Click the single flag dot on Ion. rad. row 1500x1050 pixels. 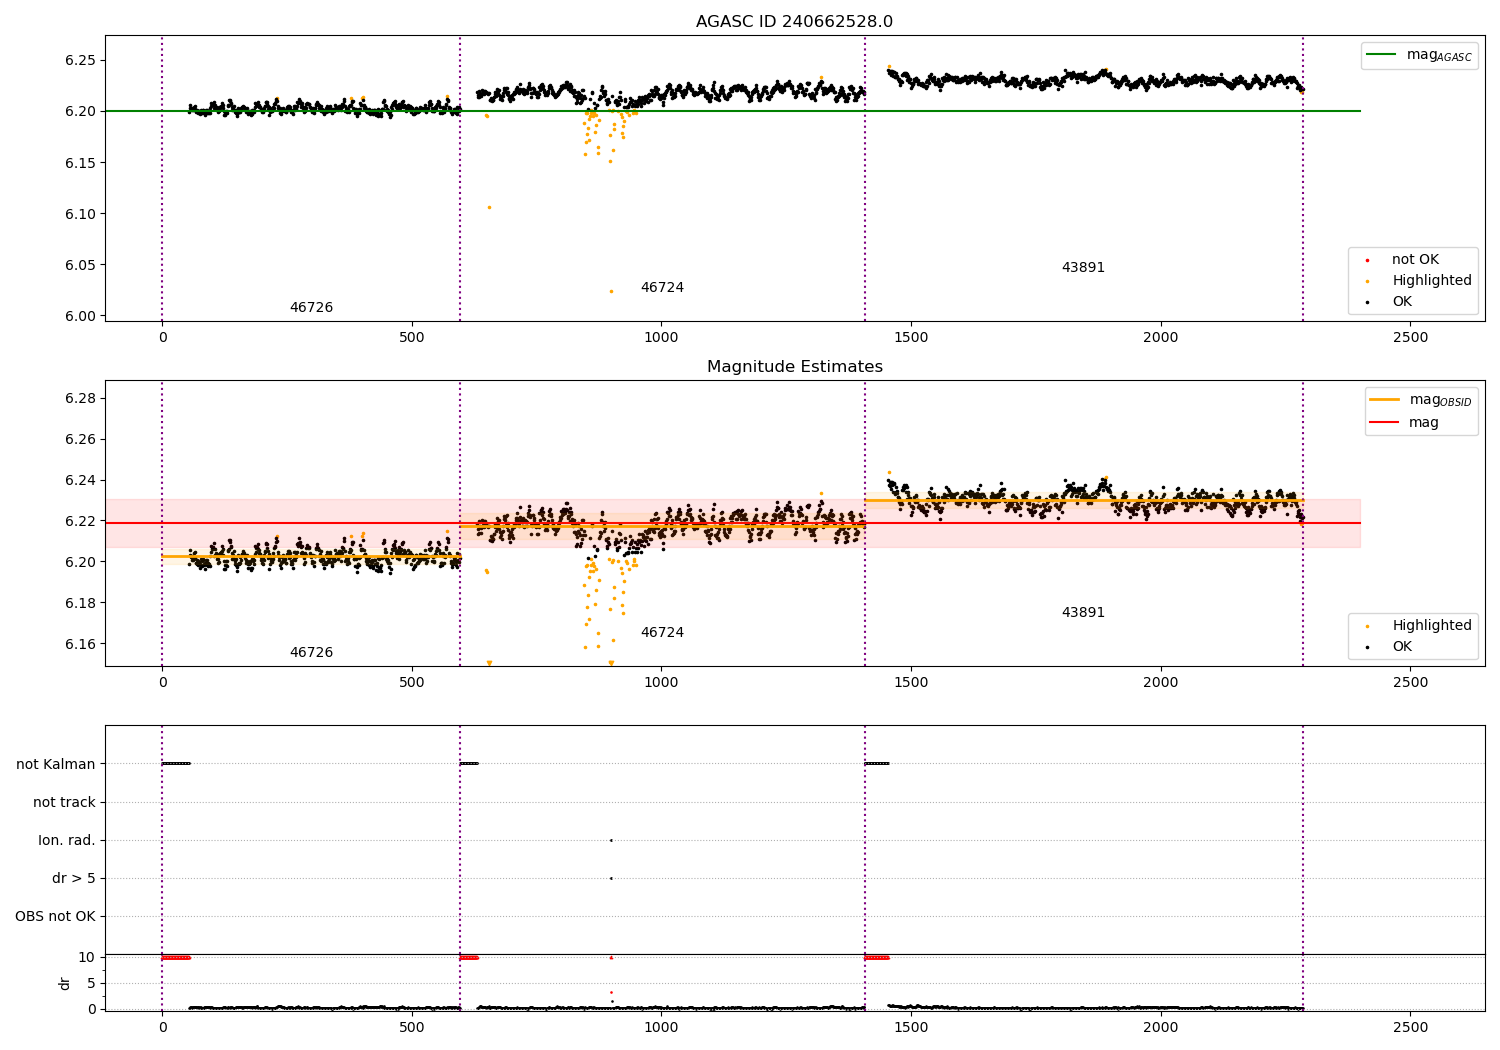click(611, 841)
